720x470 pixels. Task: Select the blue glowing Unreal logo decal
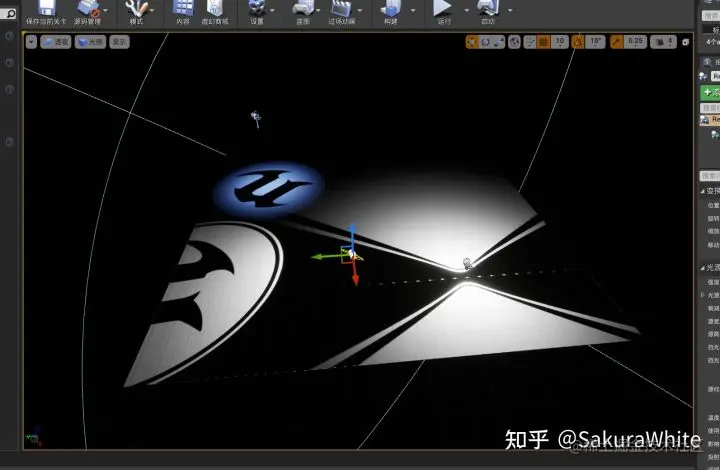click(269, 188)
